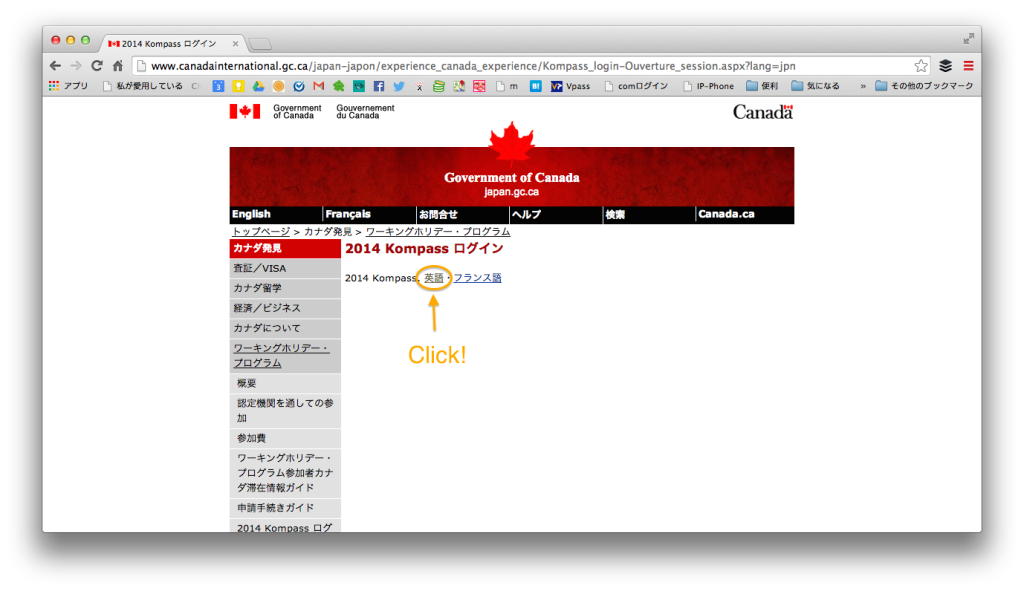The width and height of the screenshot is (1024, 591).
Task: Expand hidden bookmarks with the » chevron
Action: 862,86
